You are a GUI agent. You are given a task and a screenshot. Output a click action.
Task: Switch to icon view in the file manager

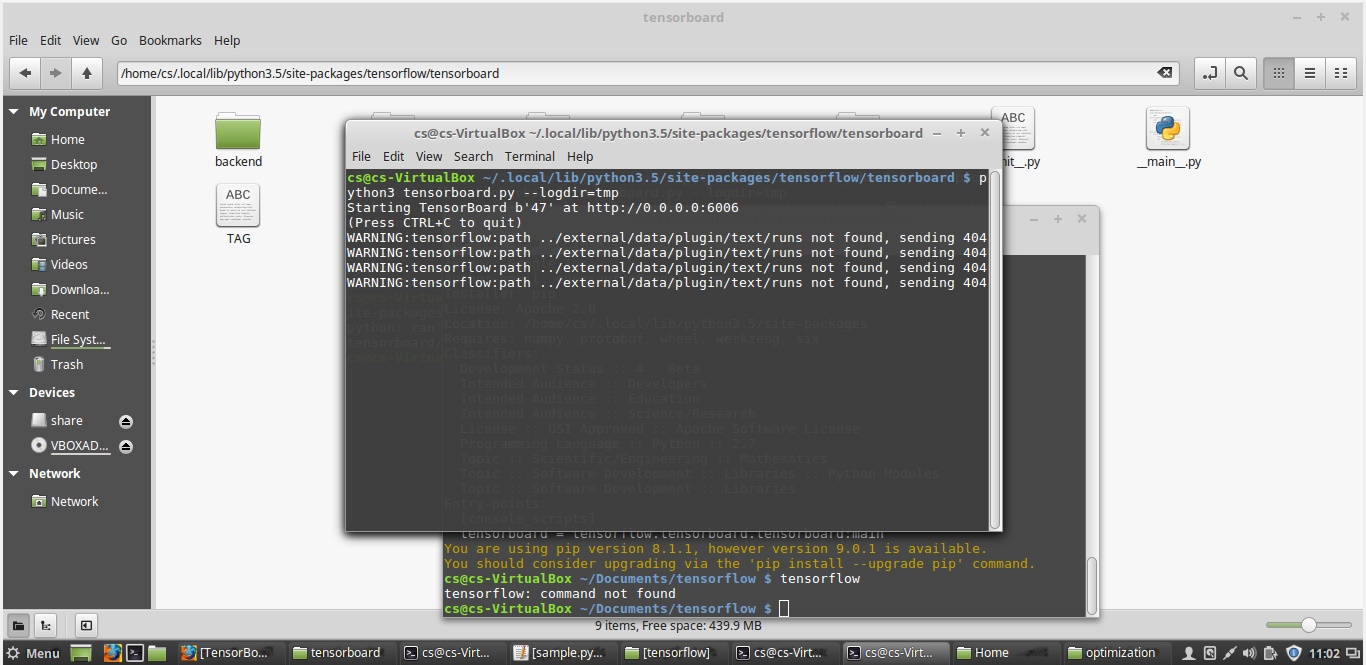[1278, 72]
